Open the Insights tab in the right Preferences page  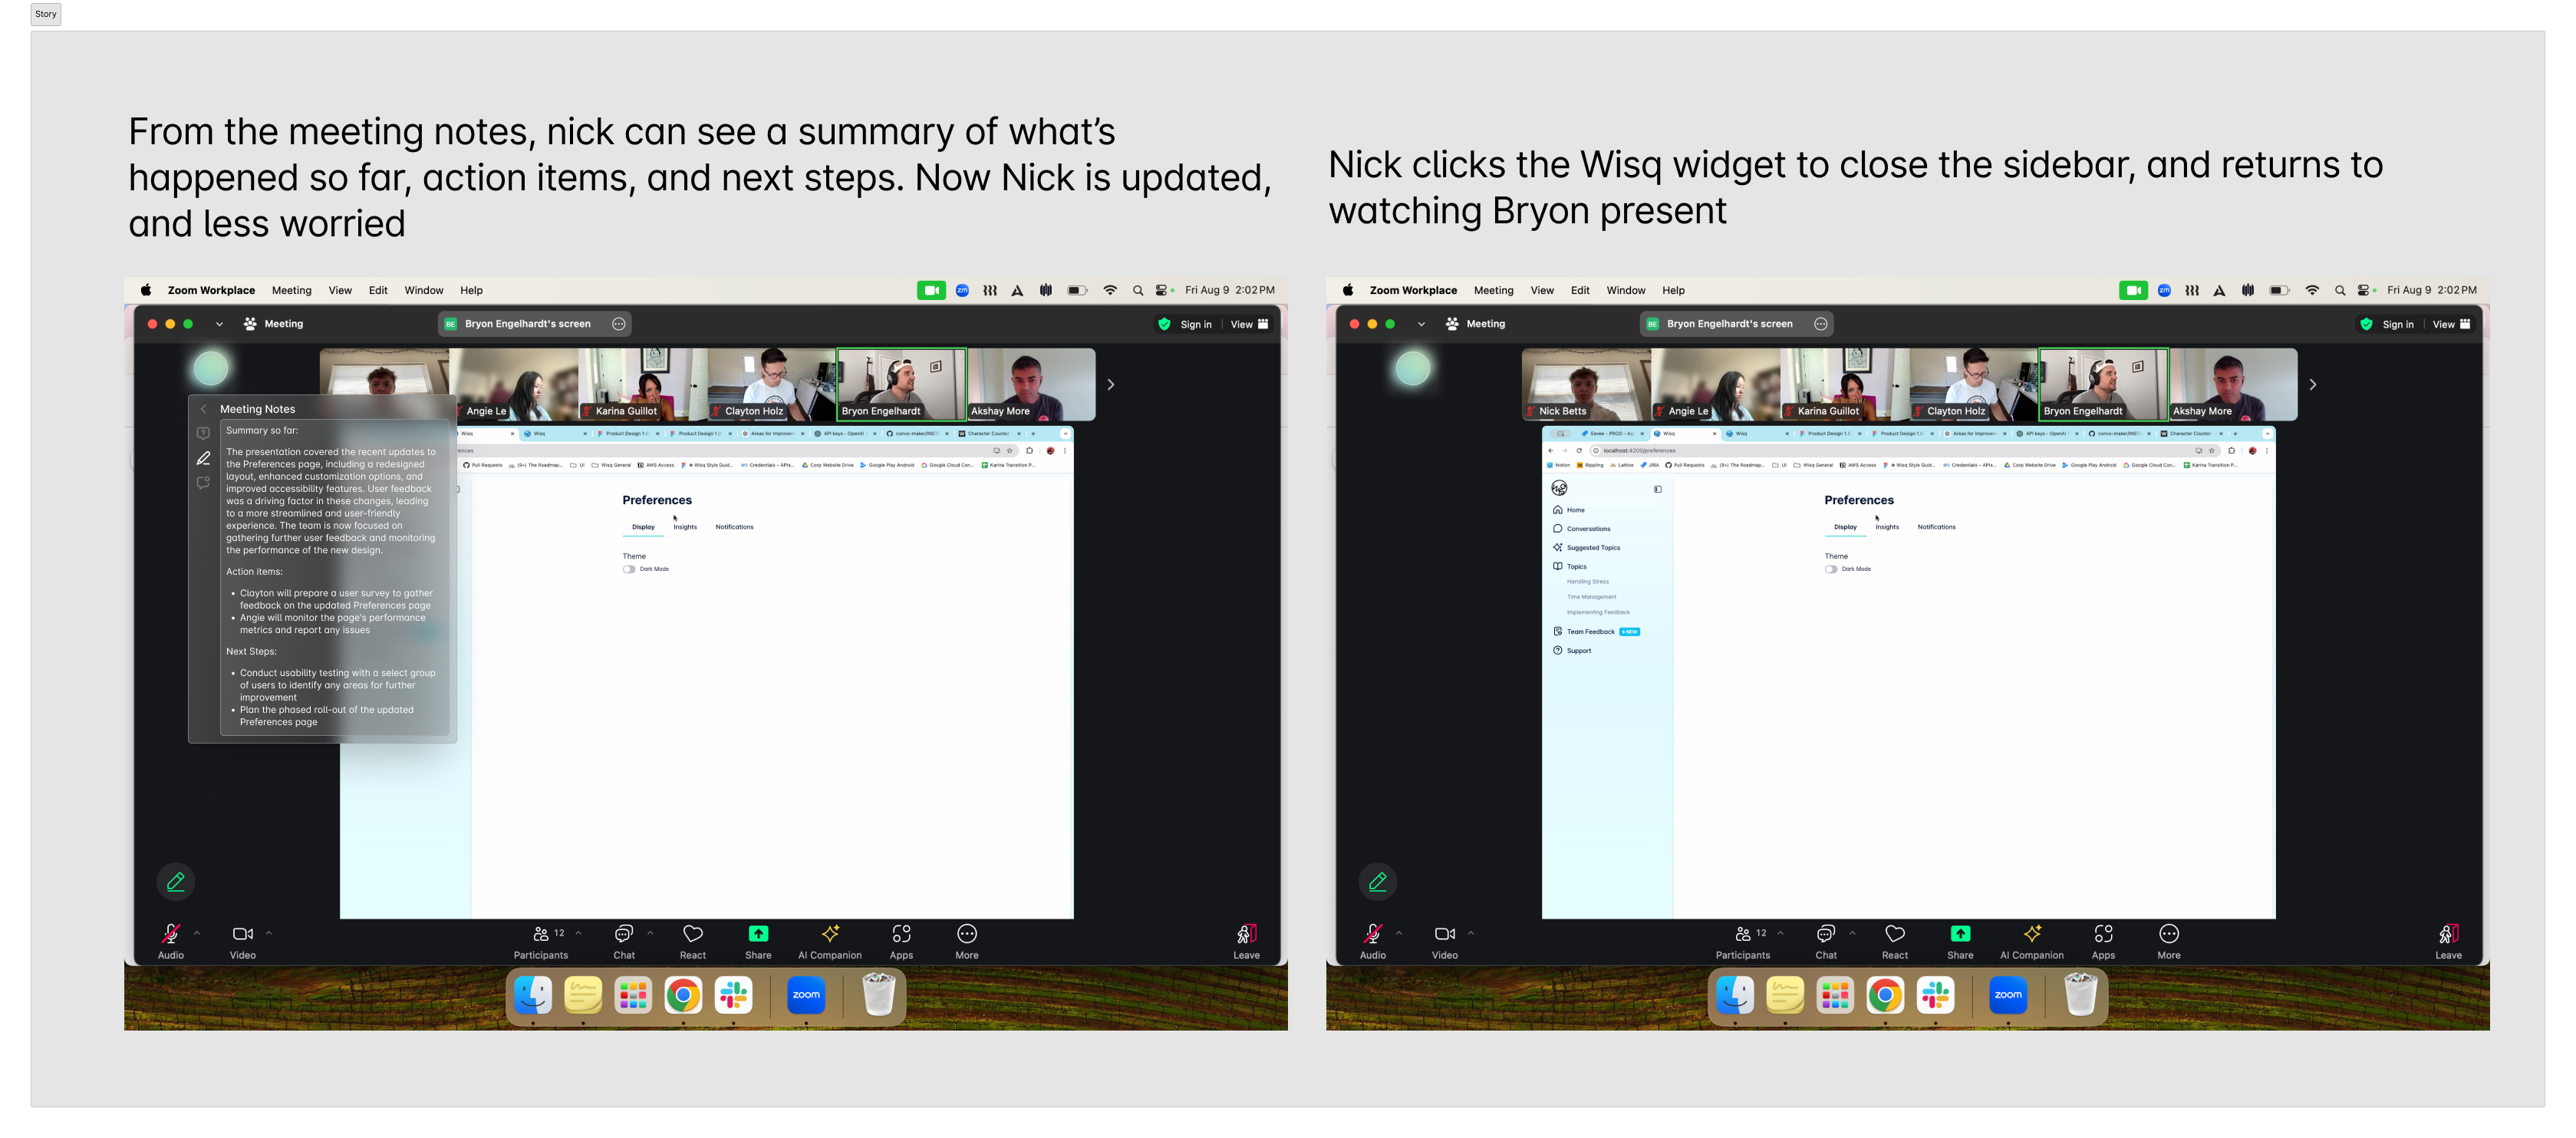(1886, 527)
